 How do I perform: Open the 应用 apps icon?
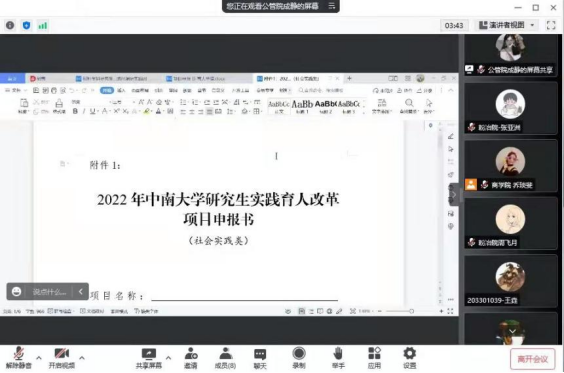coord(374,358)
